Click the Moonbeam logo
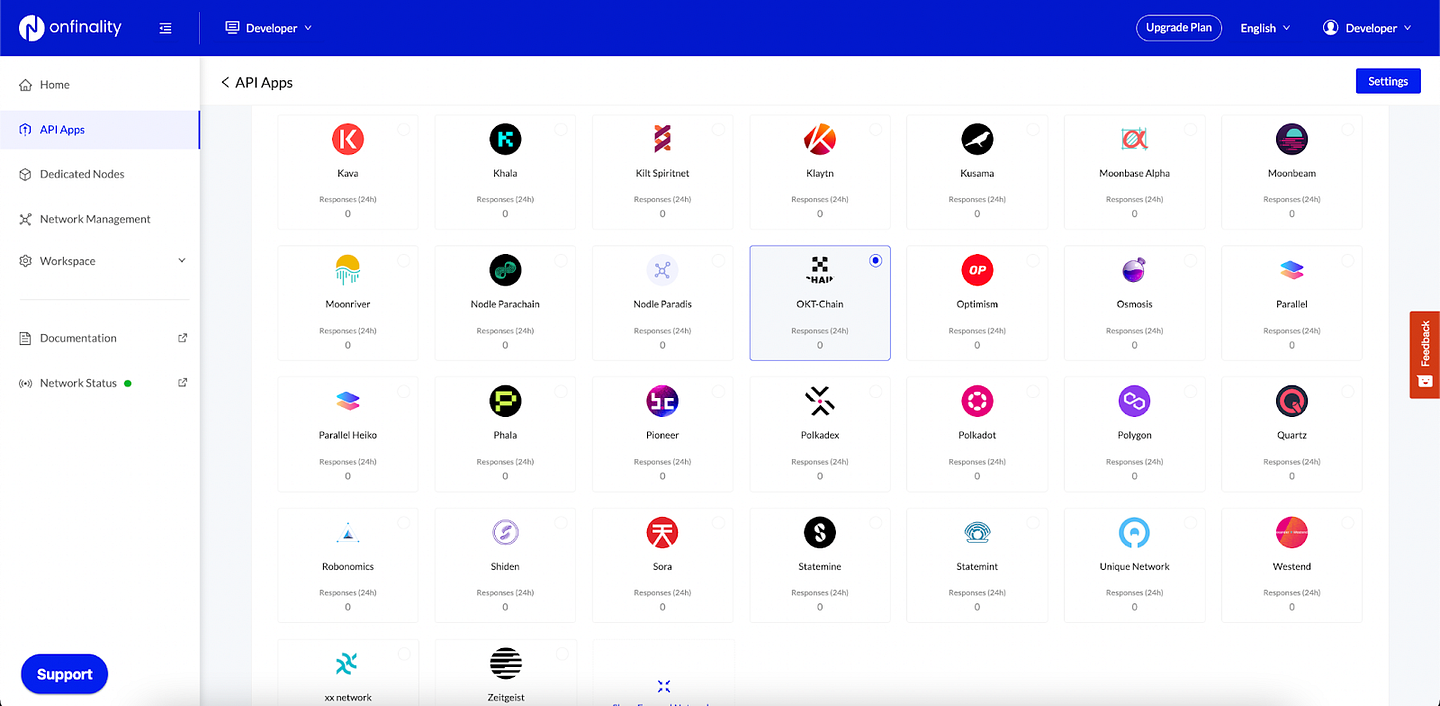This screenshot has width=1440, height=706. pos(1292,139)
